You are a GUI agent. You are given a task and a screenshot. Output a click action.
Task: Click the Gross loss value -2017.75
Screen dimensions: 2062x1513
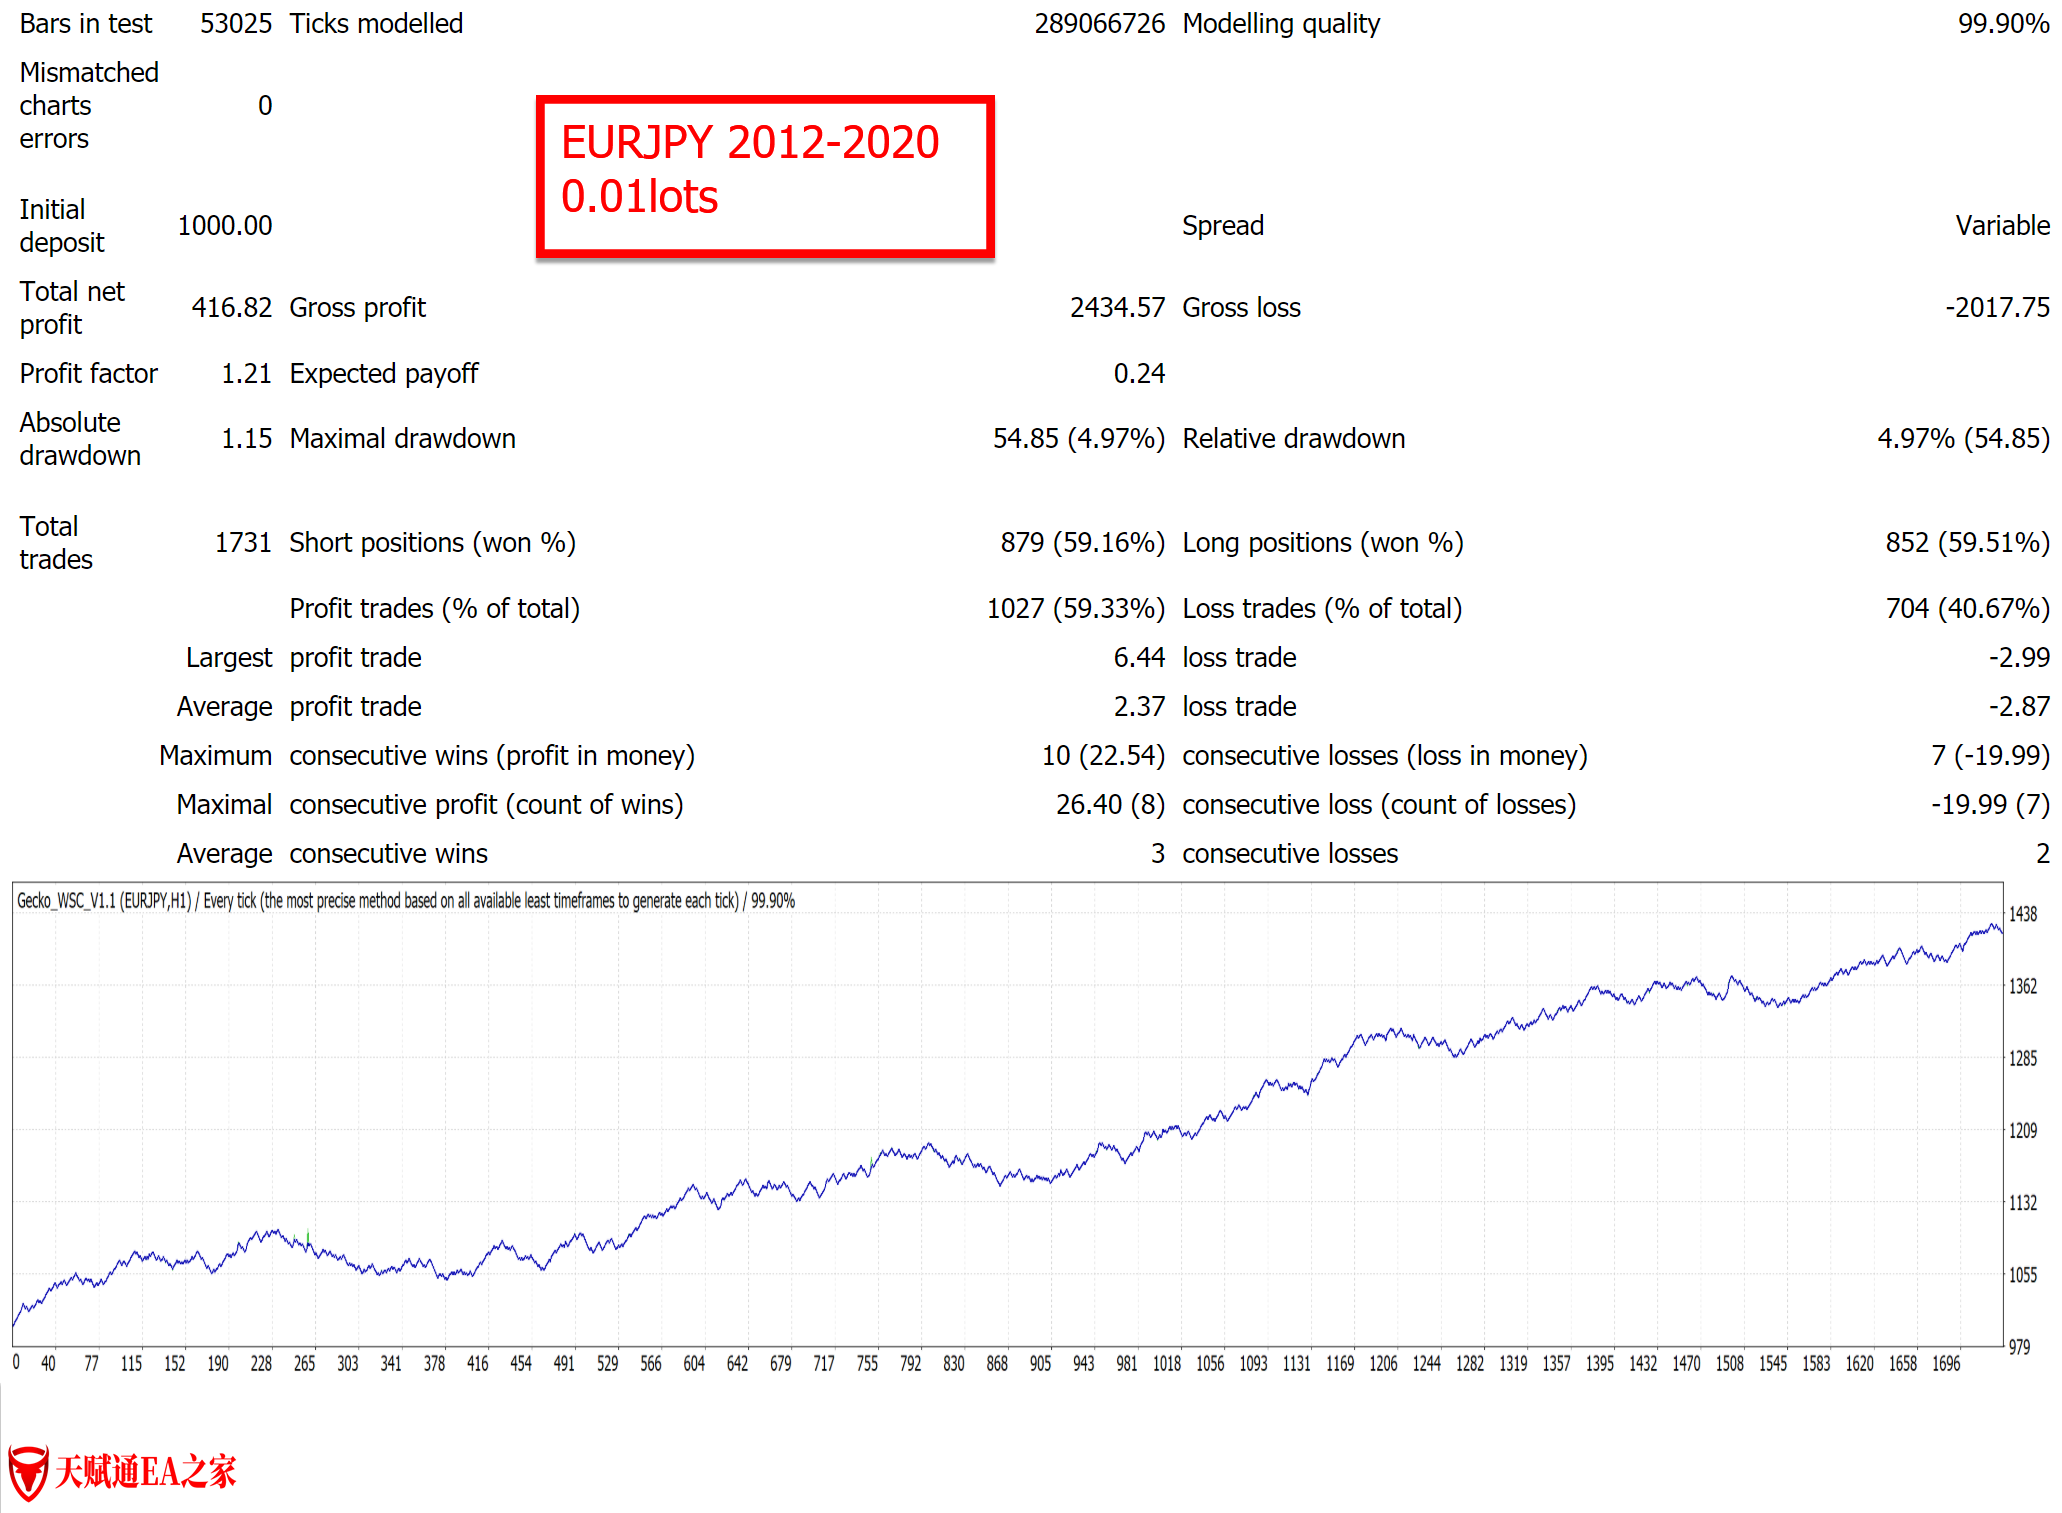[x=1997, y=308]
